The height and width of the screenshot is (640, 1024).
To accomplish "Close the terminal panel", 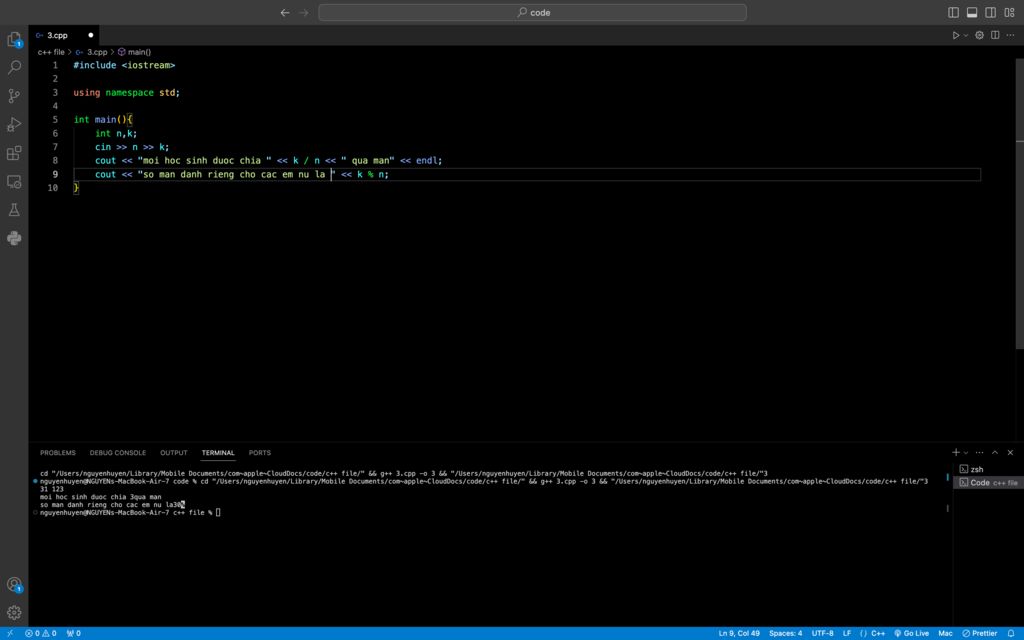I will click(1010, 452).
